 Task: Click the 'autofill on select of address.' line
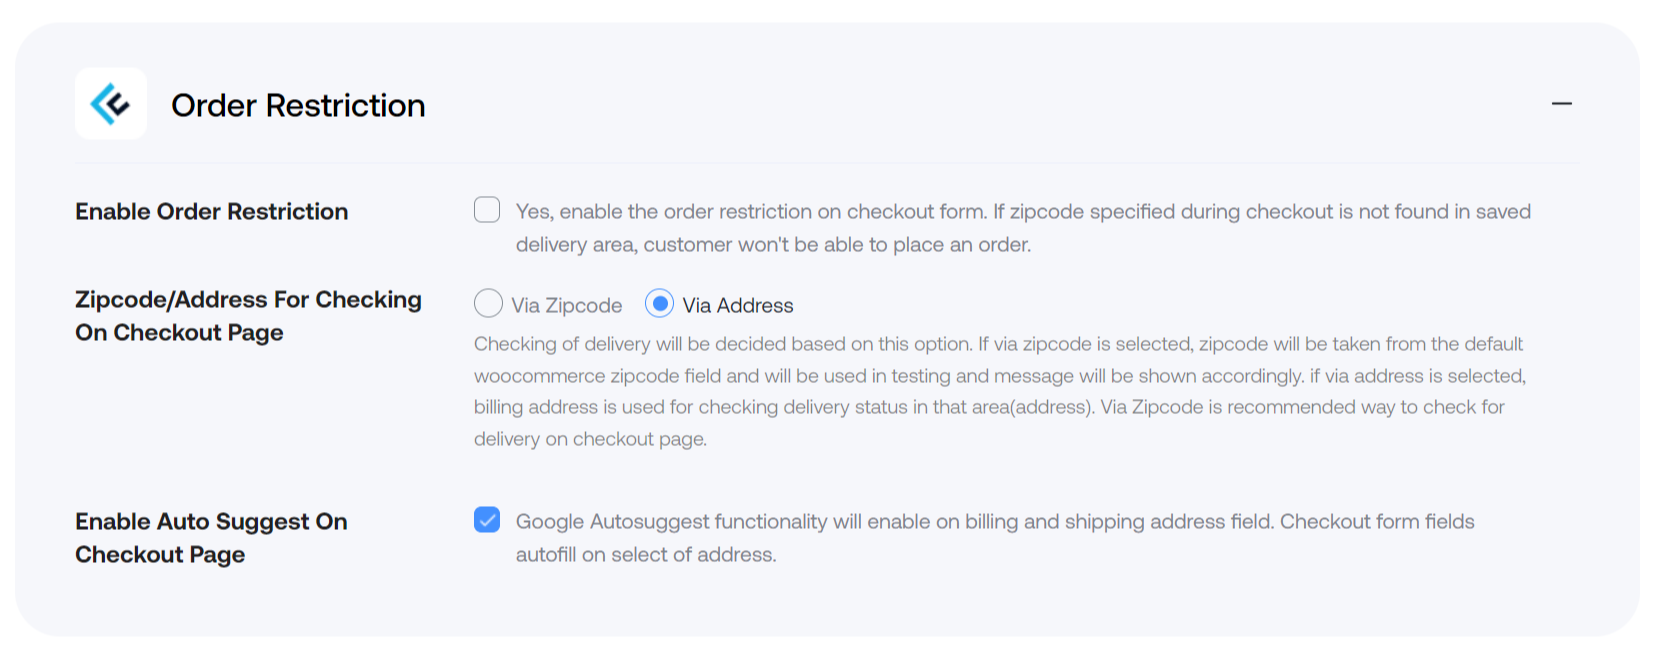click(646, 554)
